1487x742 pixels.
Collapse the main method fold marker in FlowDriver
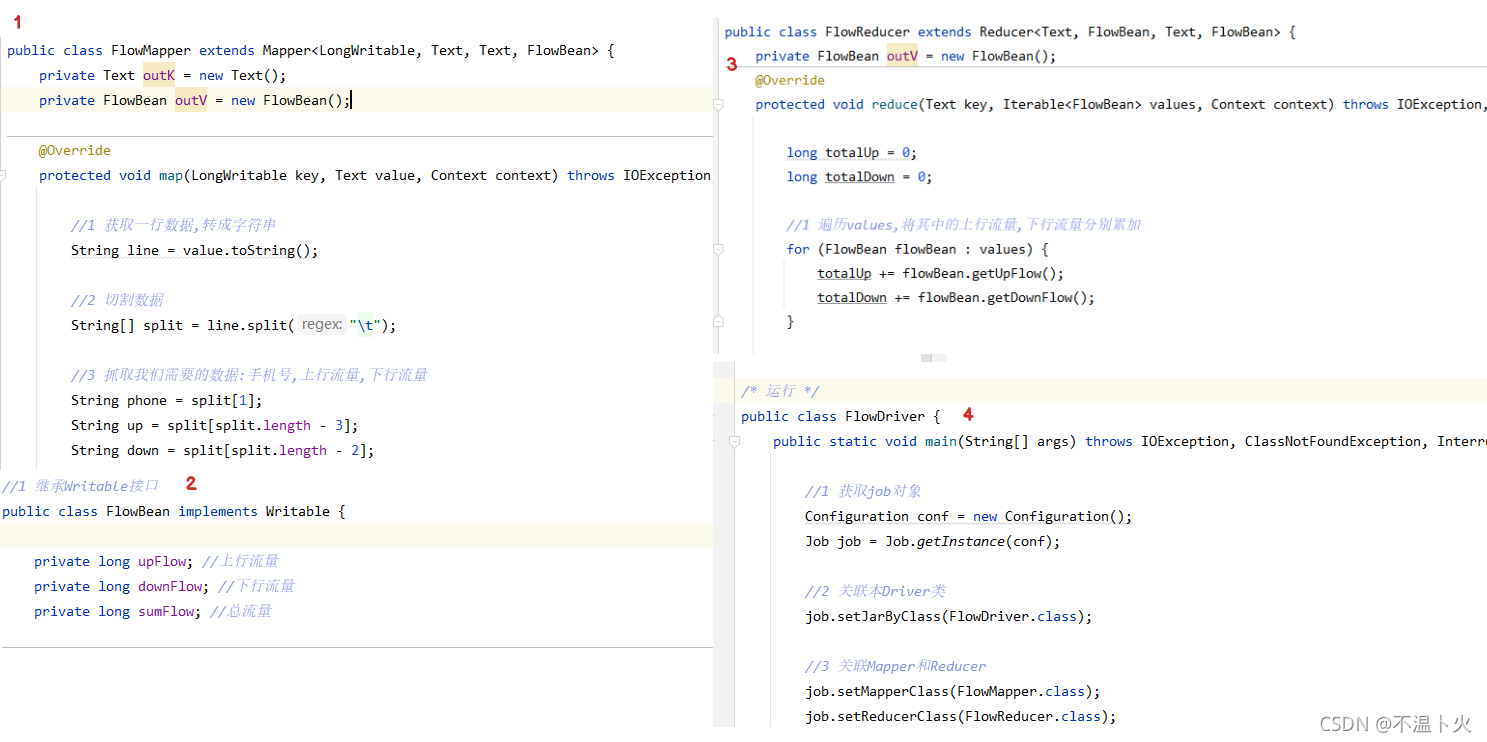coord(735,441)
